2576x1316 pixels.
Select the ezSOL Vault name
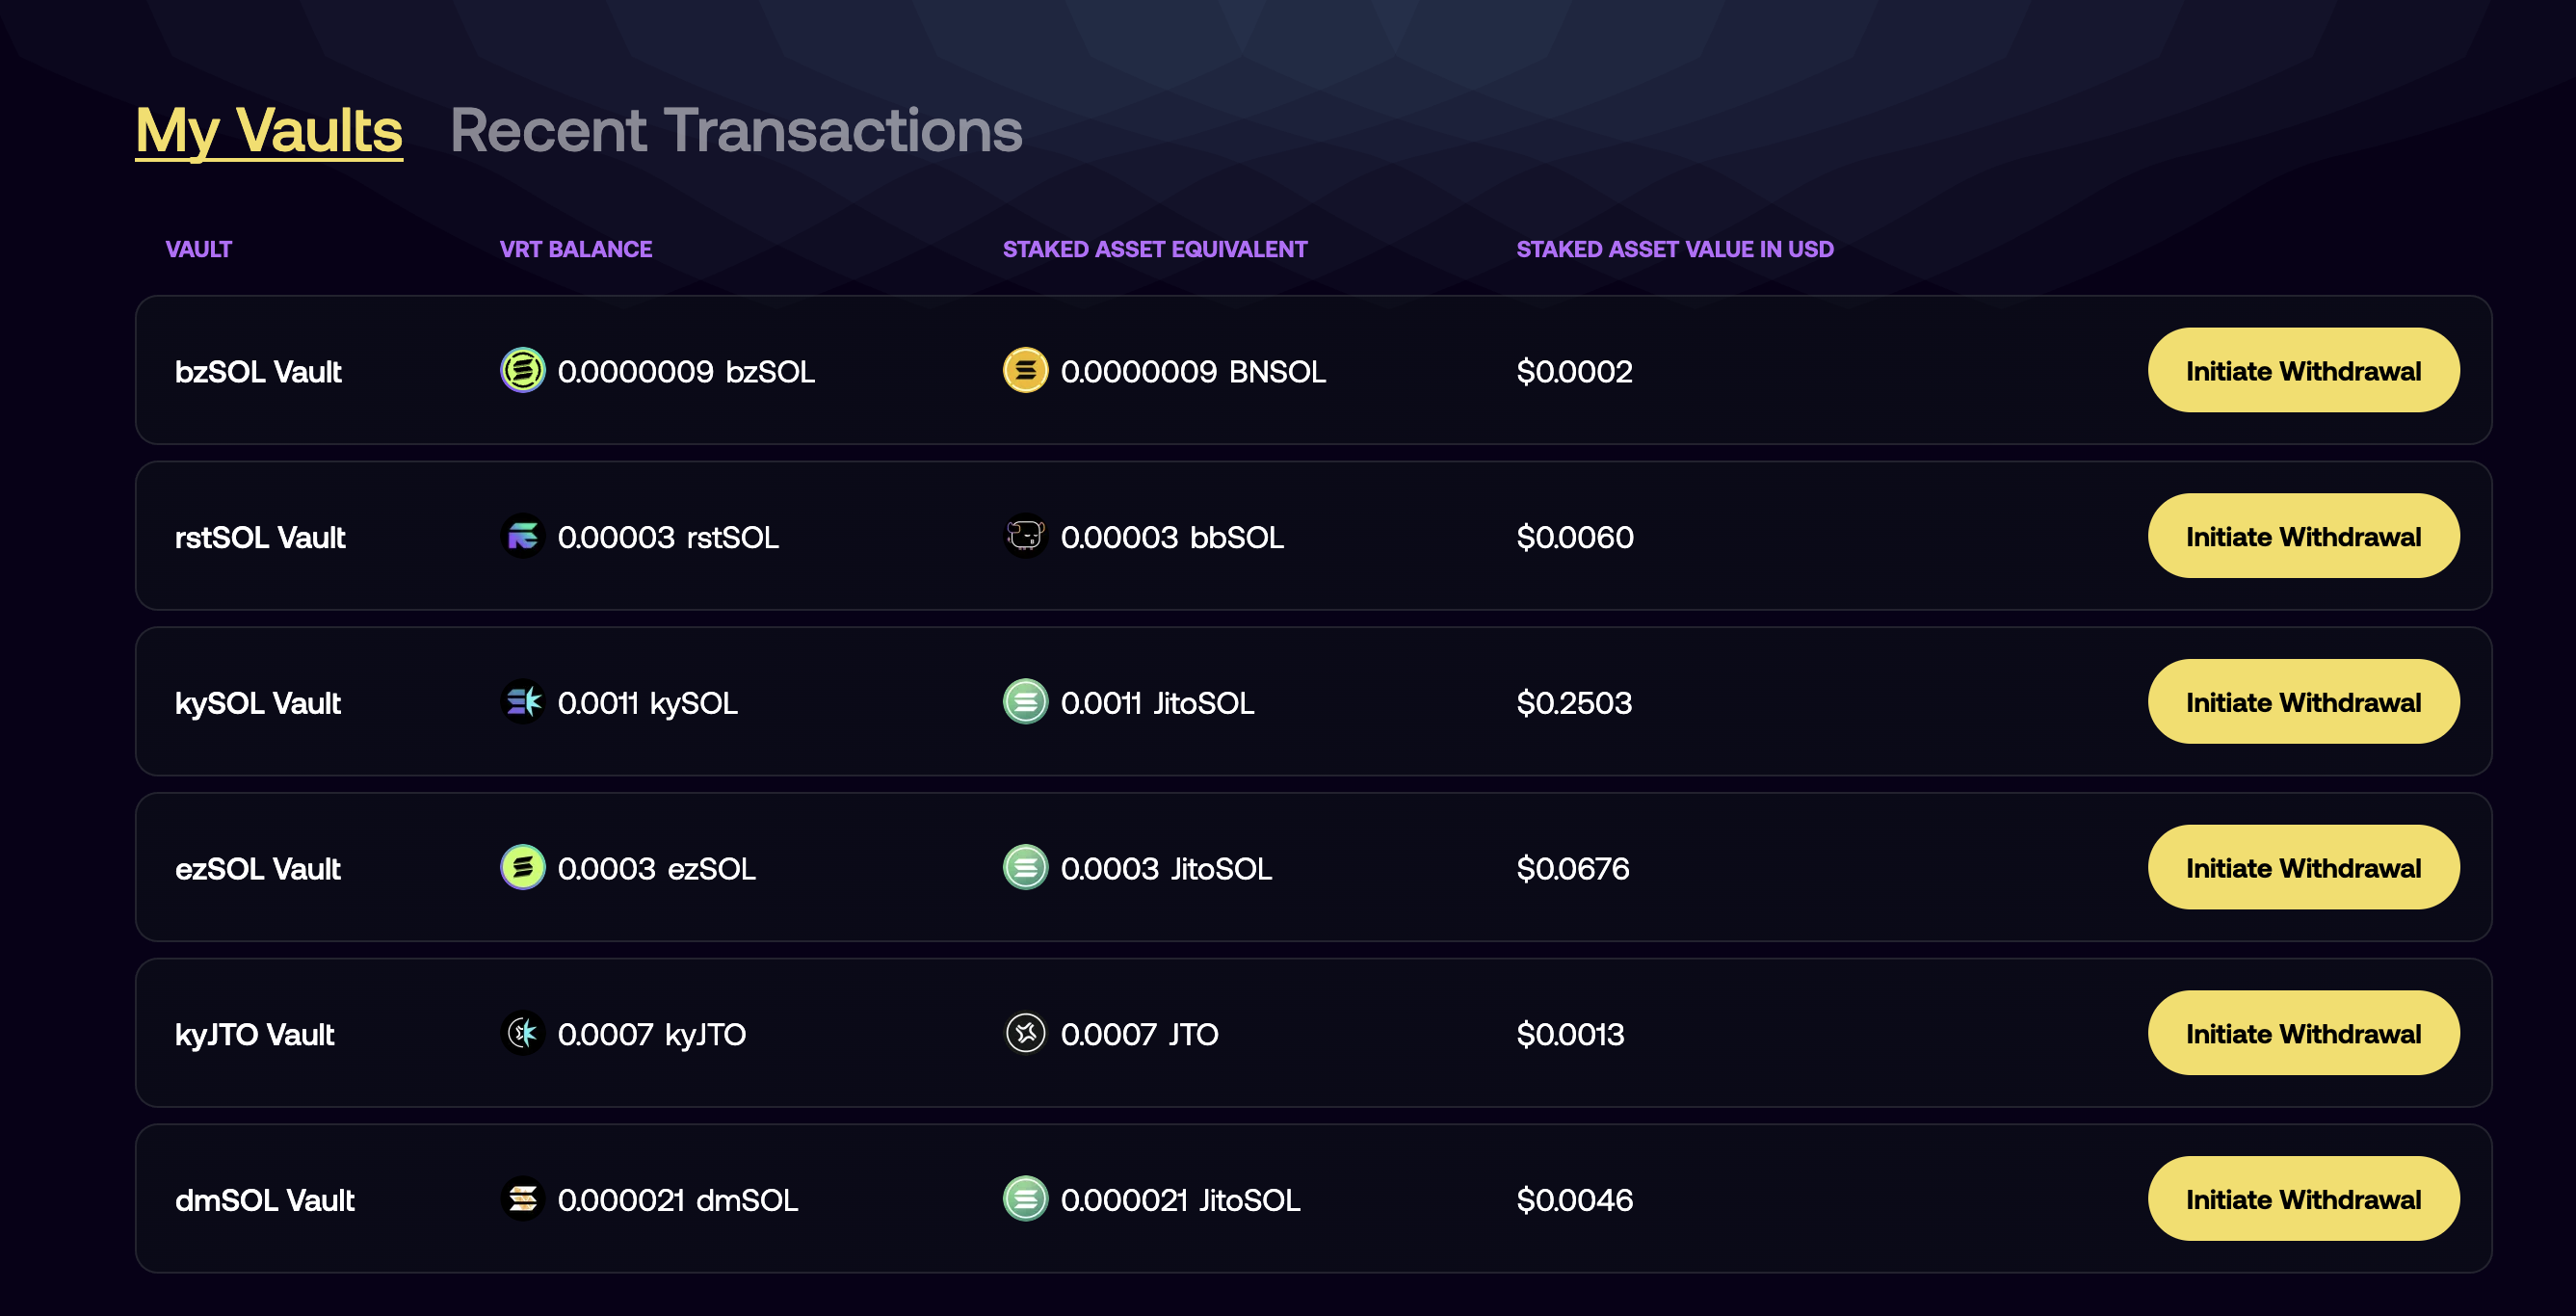[258, 869]
